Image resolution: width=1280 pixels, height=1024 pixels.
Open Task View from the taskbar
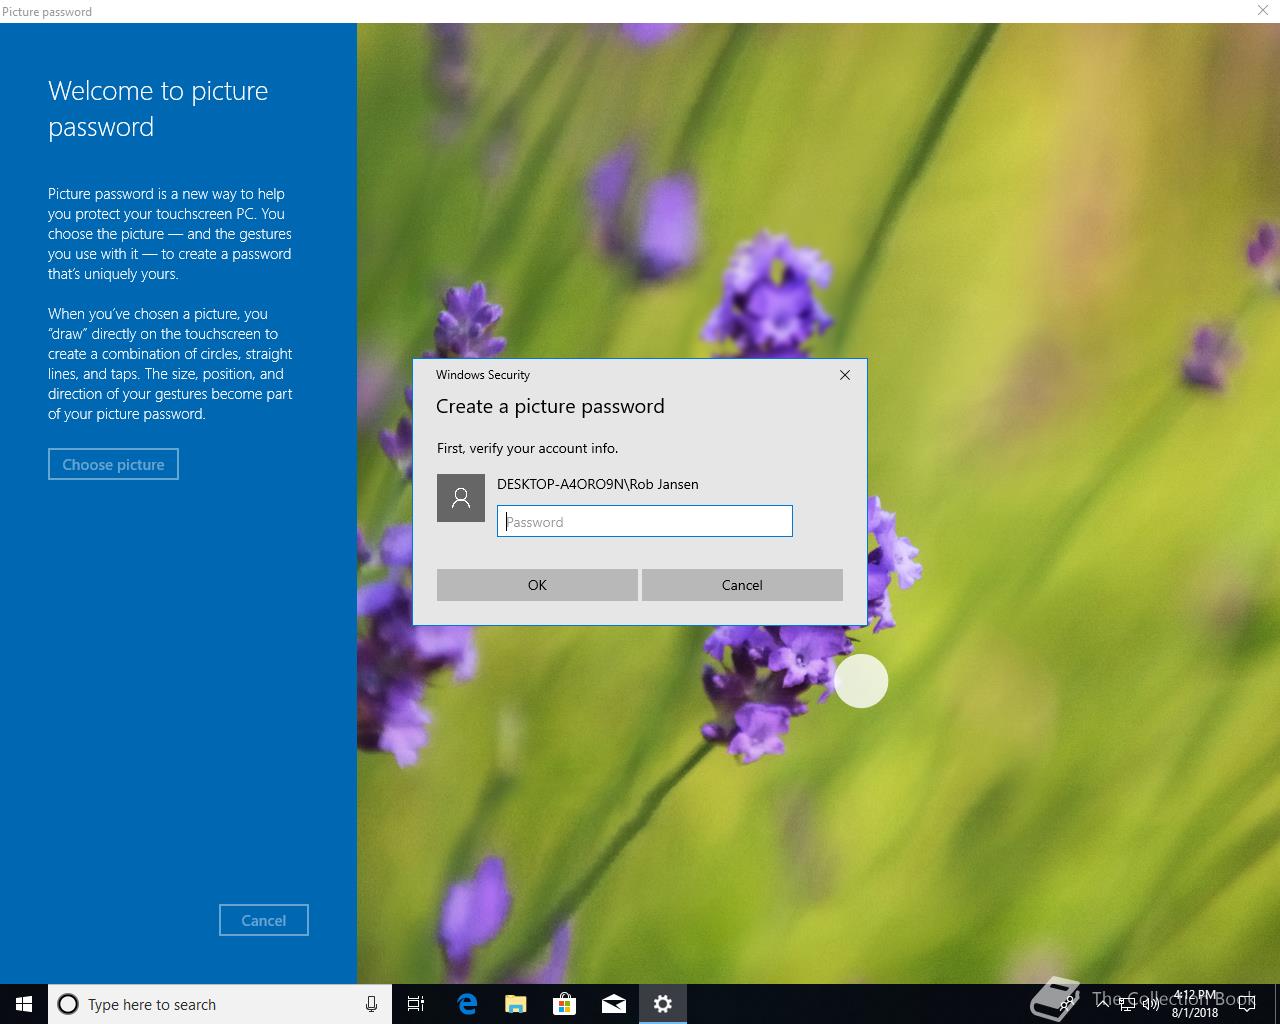tap(416, 1004)
